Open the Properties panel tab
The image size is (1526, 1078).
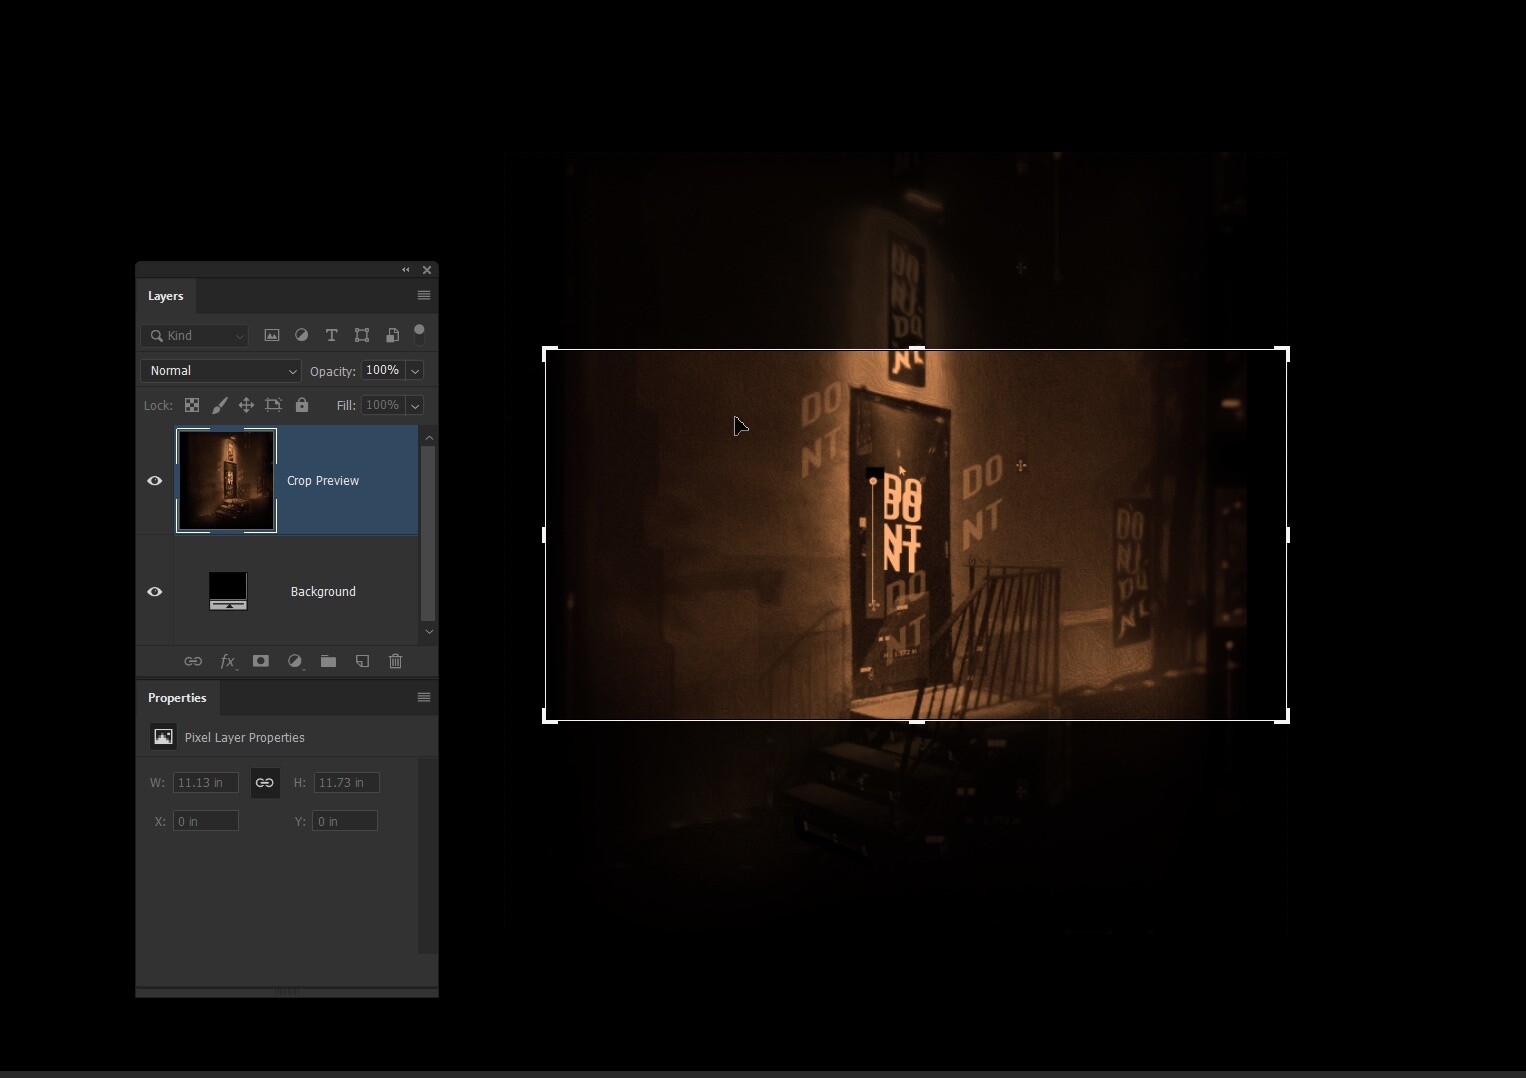pos(177,698)
